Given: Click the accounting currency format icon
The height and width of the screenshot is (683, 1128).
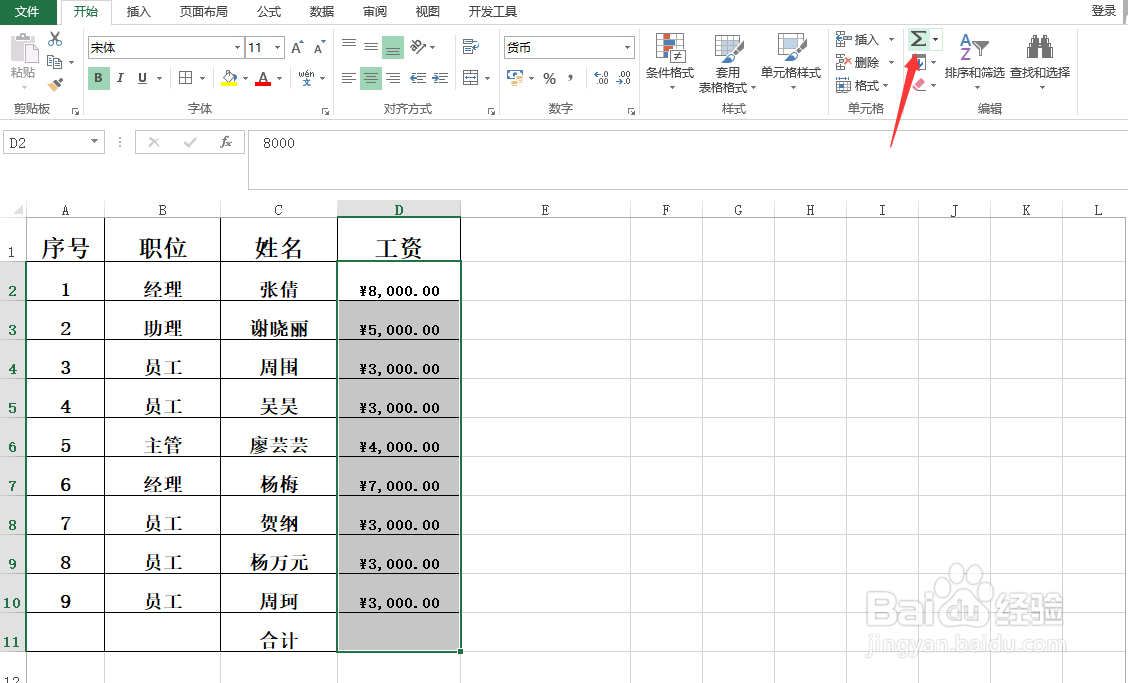Looking at the screenshot, I should pyautogui.click(x=515, y=78).
